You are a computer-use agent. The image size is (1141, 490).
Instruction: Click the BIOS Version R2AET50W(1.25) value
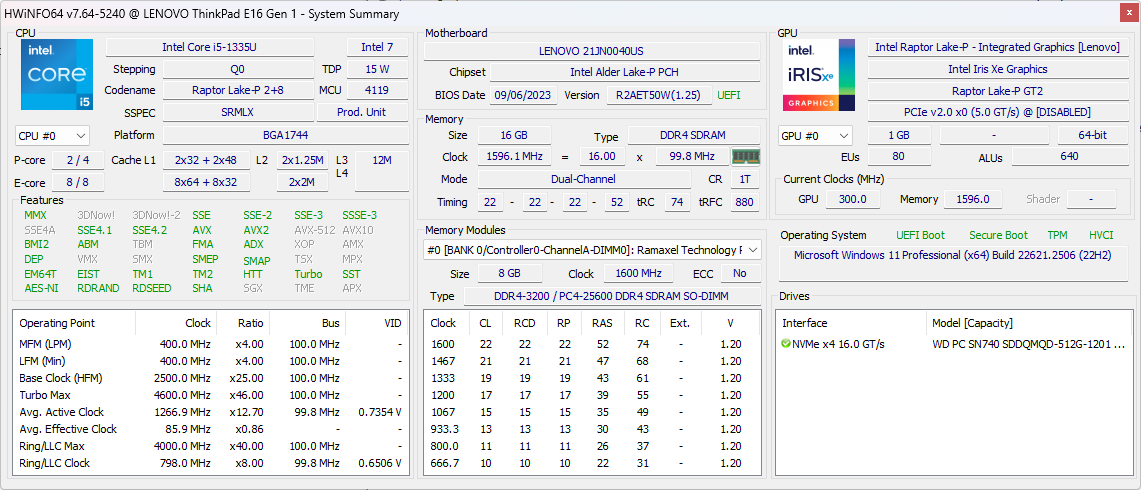[658, 95]
